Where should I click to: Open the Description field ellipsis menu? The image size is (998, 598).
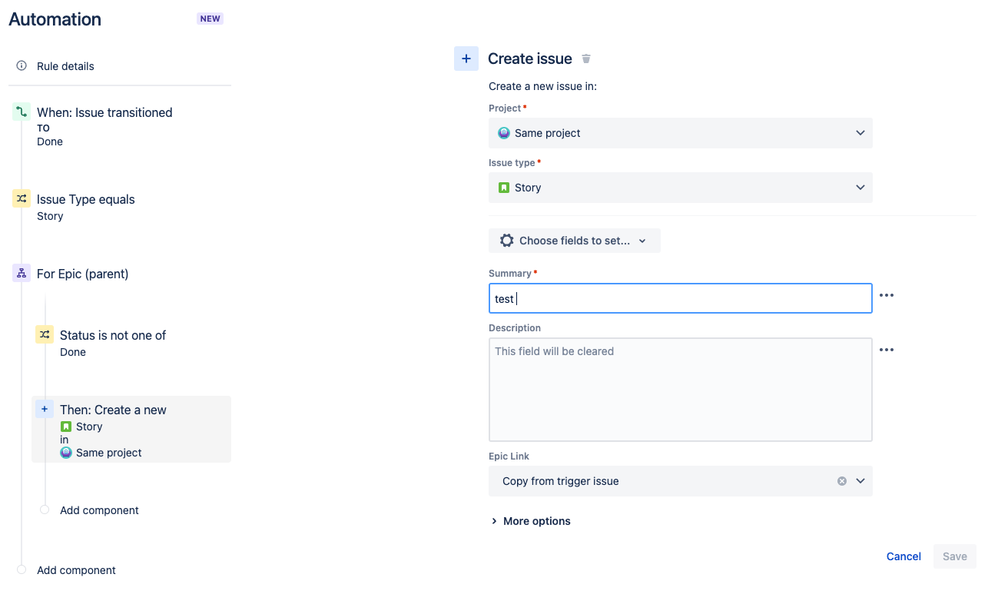click(x=887, y=350)
